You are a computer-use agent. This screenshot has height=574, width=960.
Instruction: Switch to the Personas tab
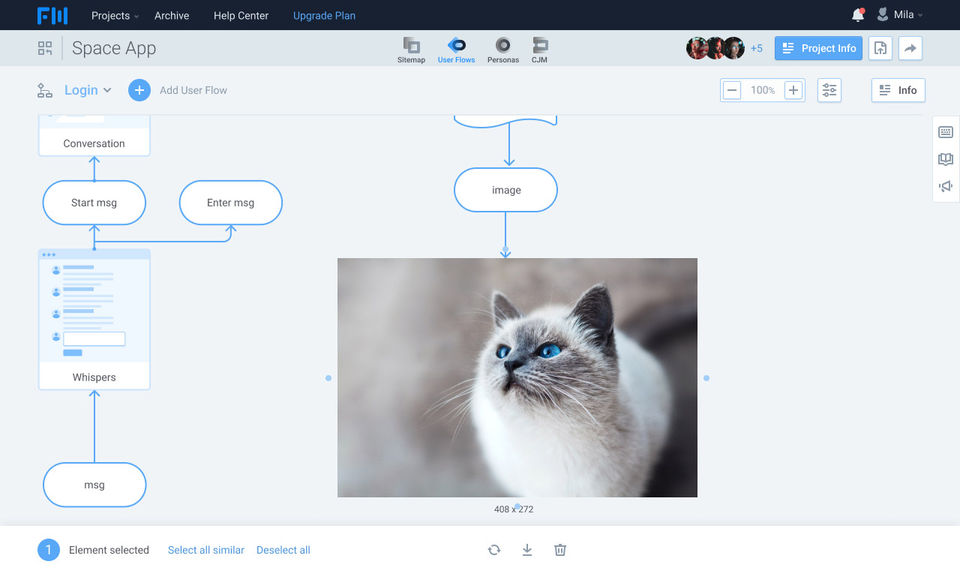tap(503, 50)
